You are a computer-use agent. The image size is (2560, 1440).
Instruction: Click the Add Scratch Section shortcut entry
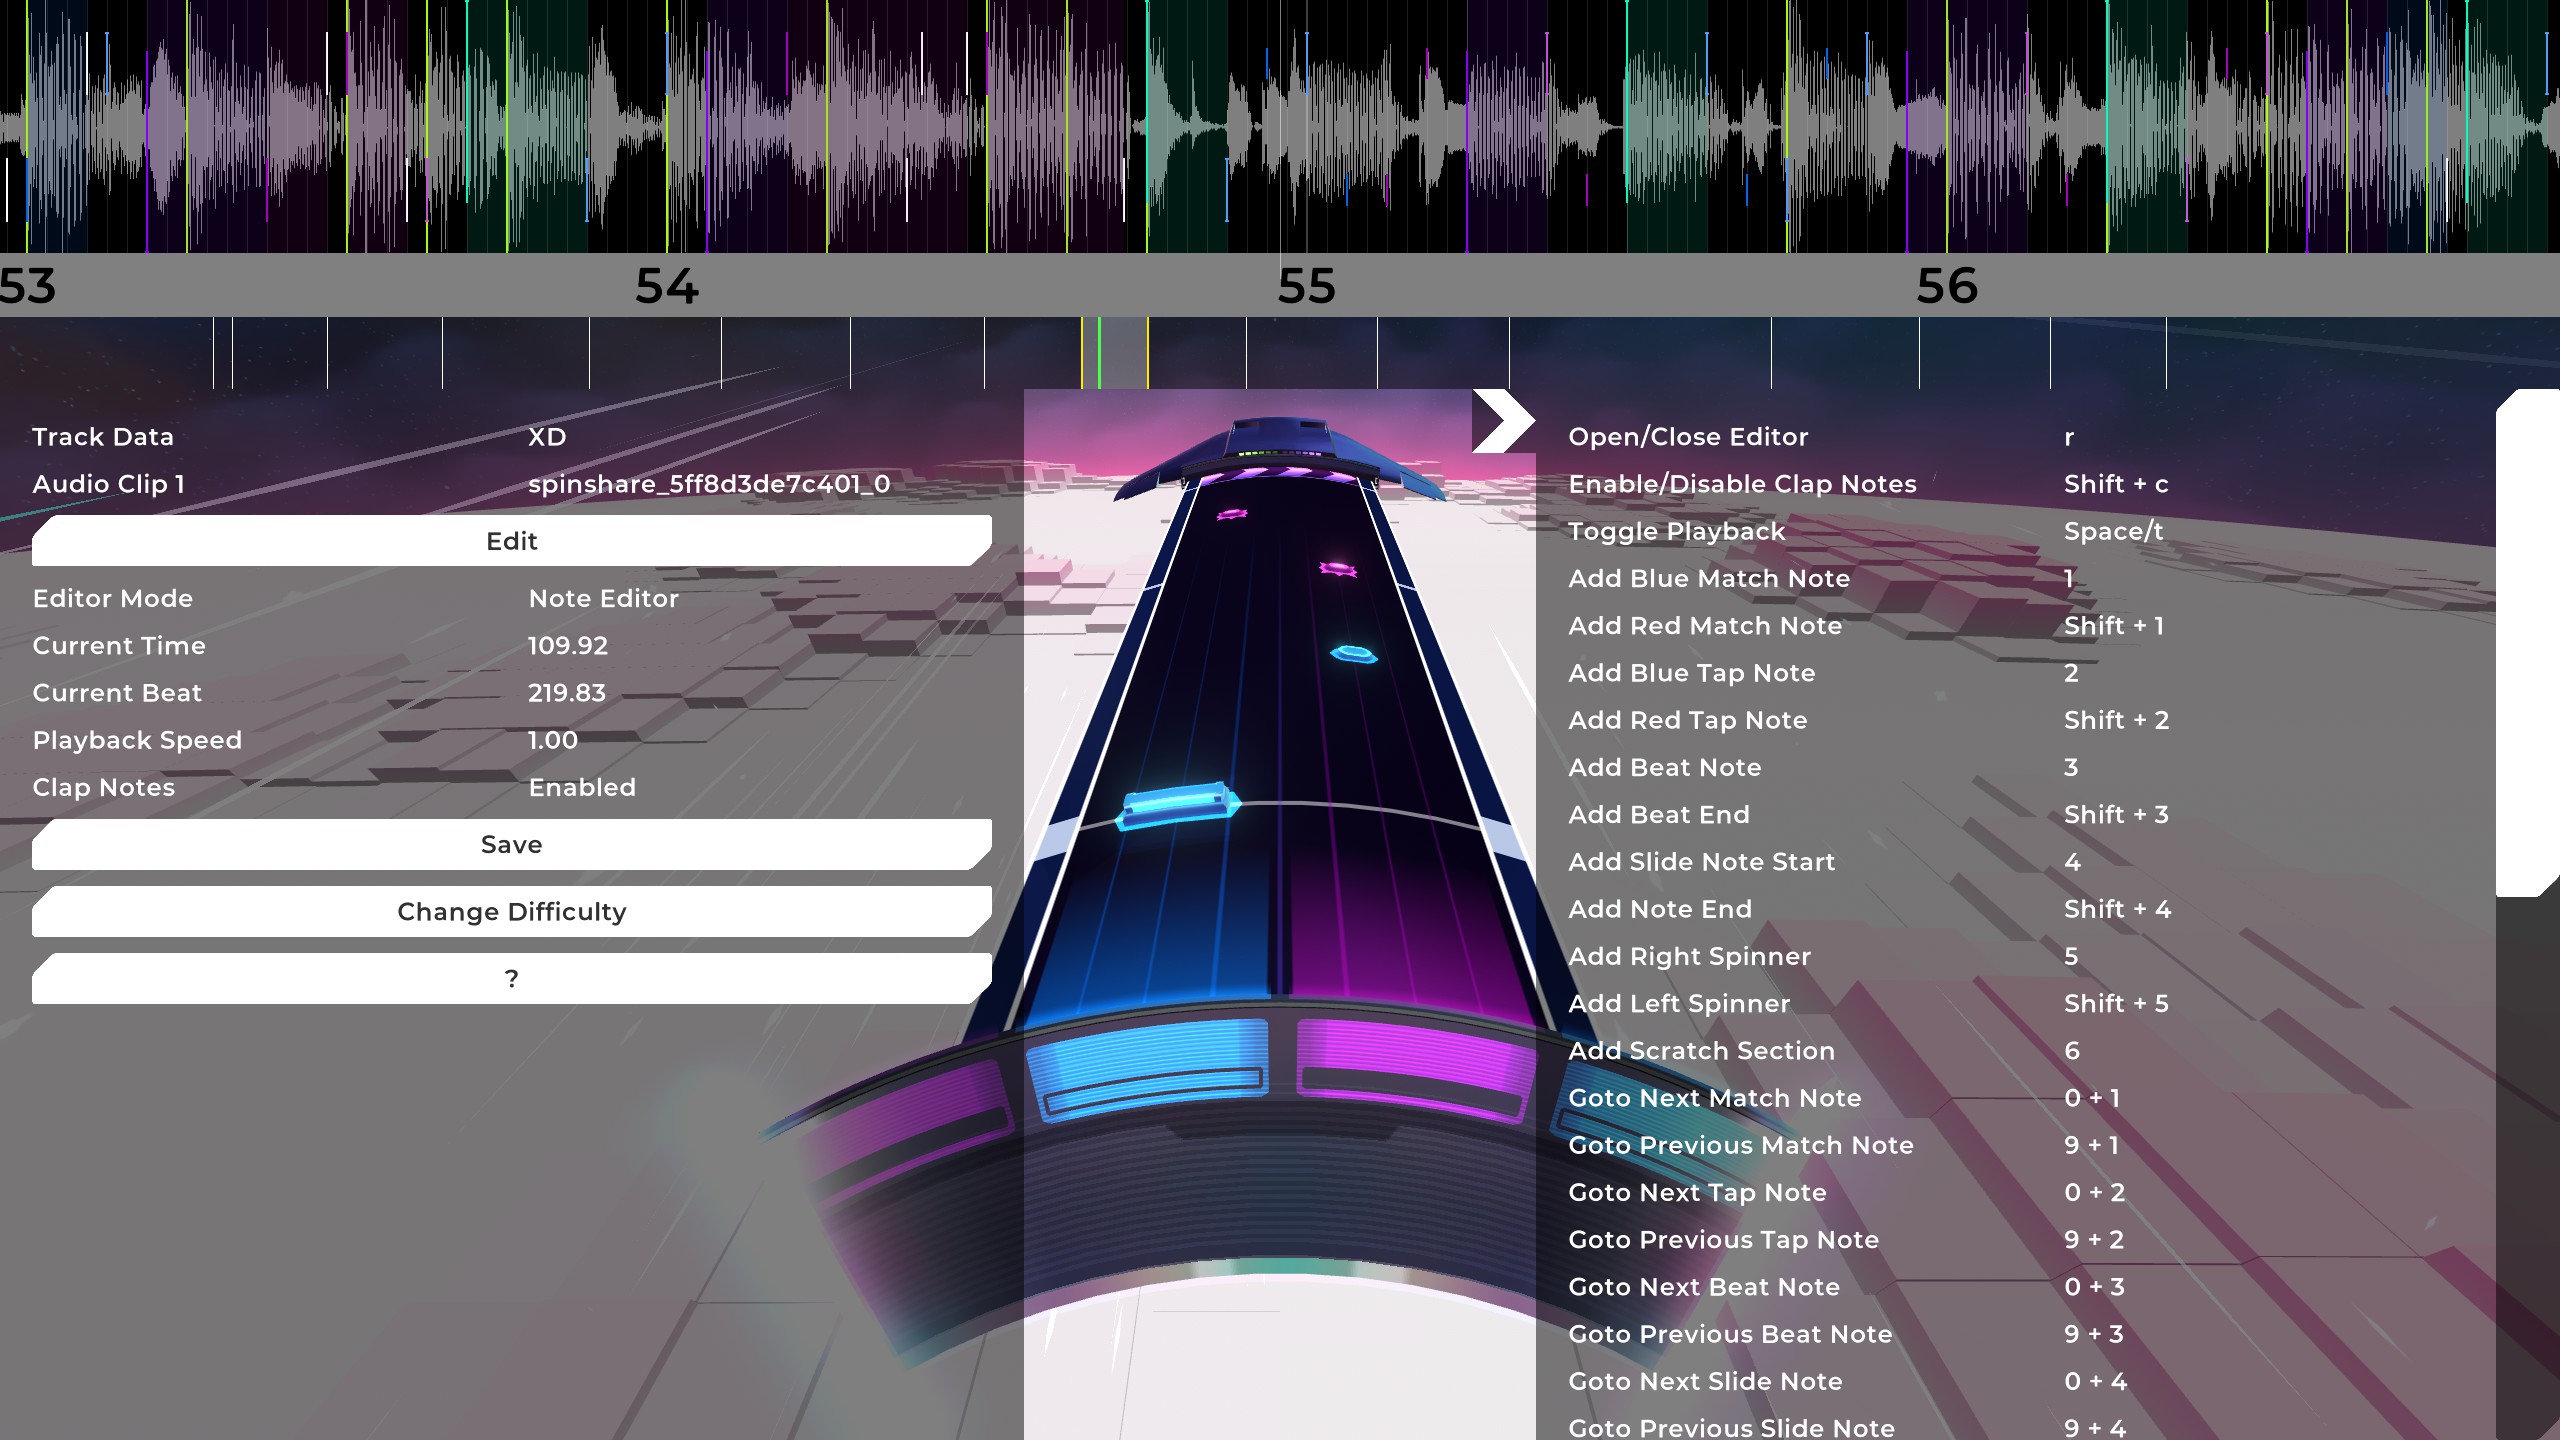pyautogui.click(x=1701, y=1051)
